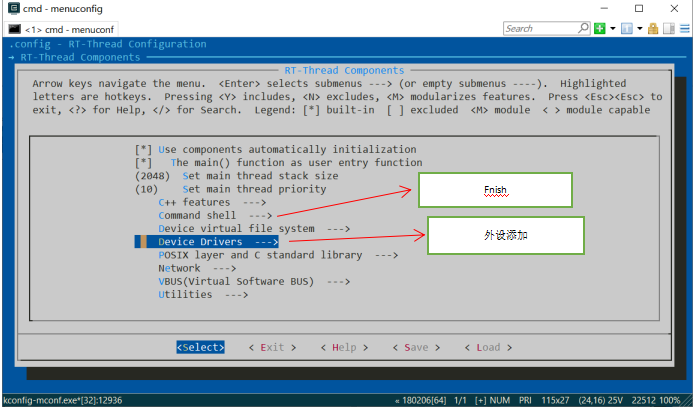Screen dimensions: 695x407
Task: Open the highlighted Device Drivers submenu
Action: (207, 242)
